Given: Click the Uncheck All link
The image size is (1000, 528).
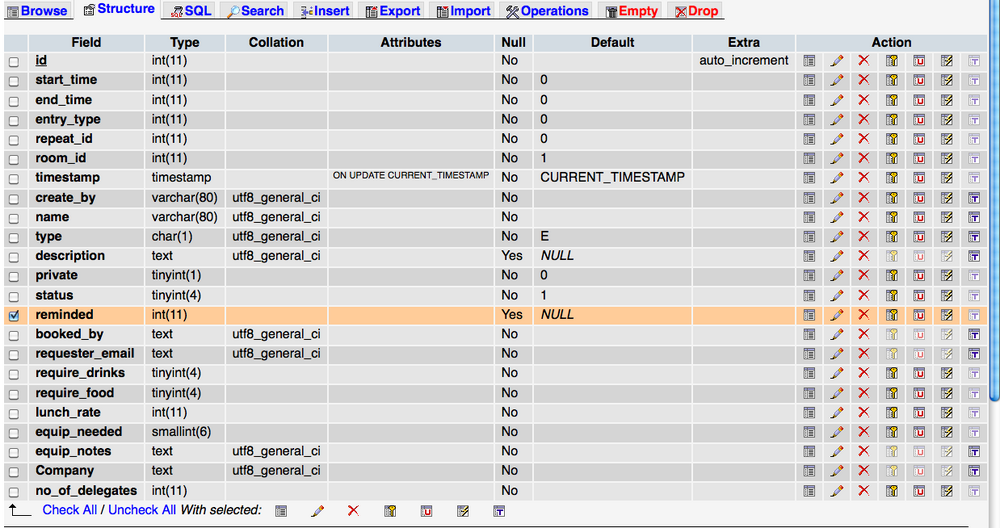Looking at the screenshot, I should [142, 510].
